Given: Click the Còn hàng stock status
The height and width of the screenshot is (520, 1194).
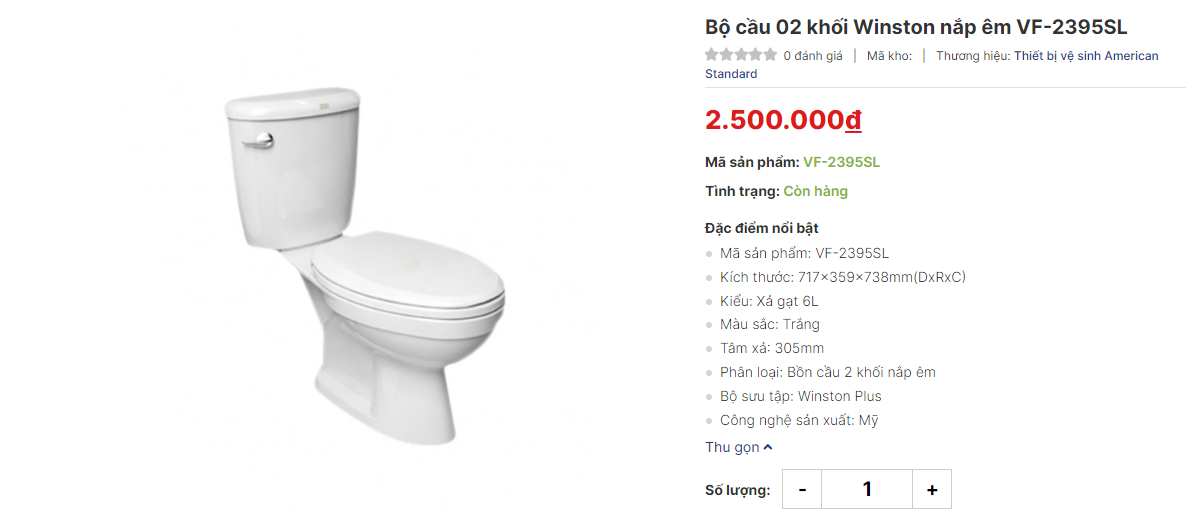Looking at the screenshot, I should (816, 191).
